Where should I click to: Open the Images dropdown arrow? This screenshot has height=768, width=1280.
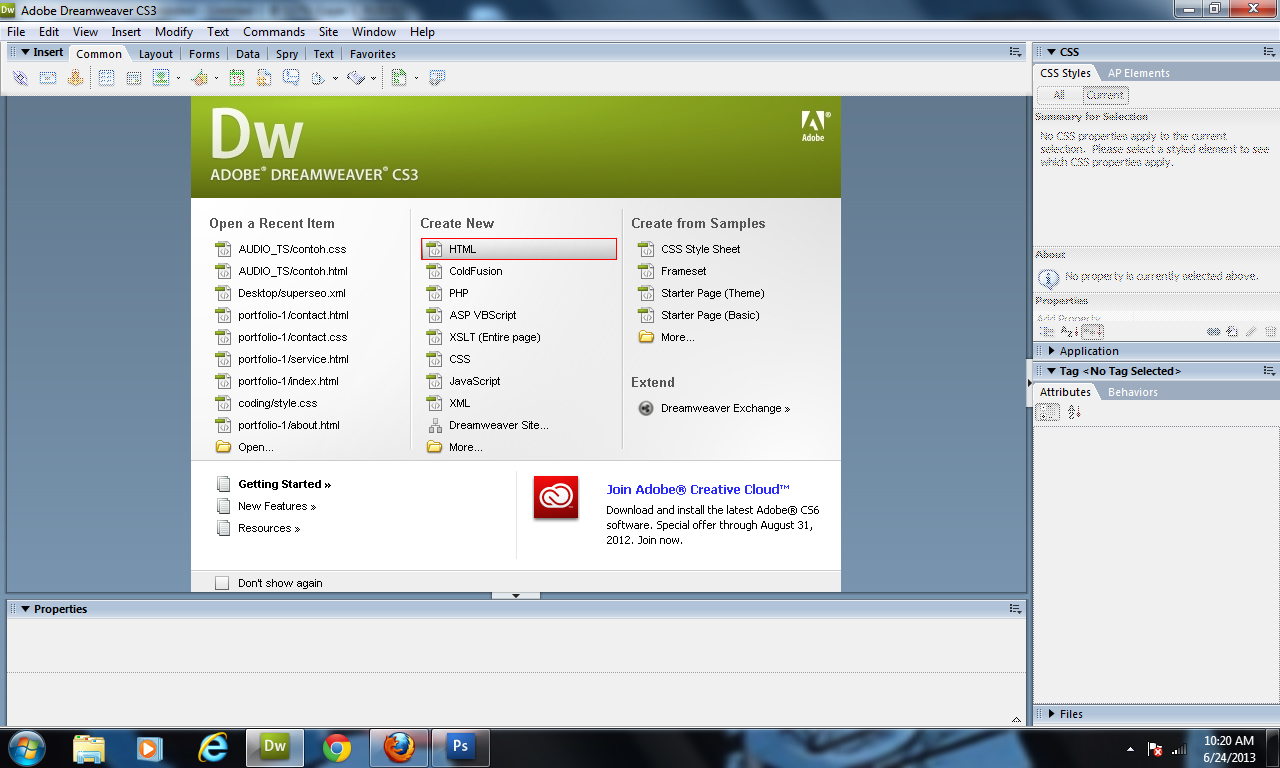coord(179,78)
